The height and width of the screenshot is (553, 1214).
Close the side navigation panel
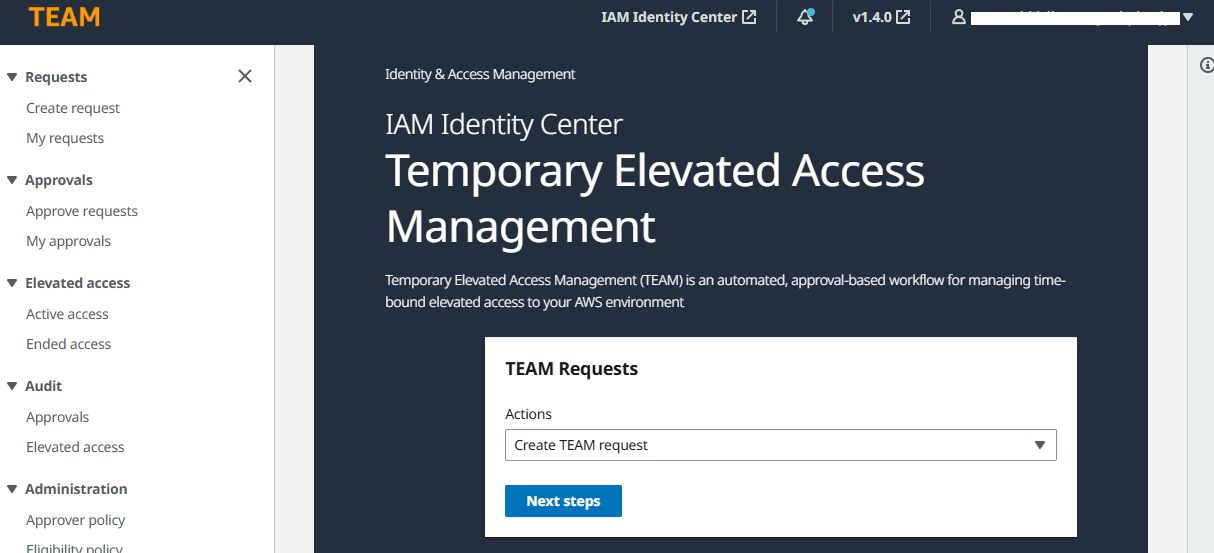[245, 77]
